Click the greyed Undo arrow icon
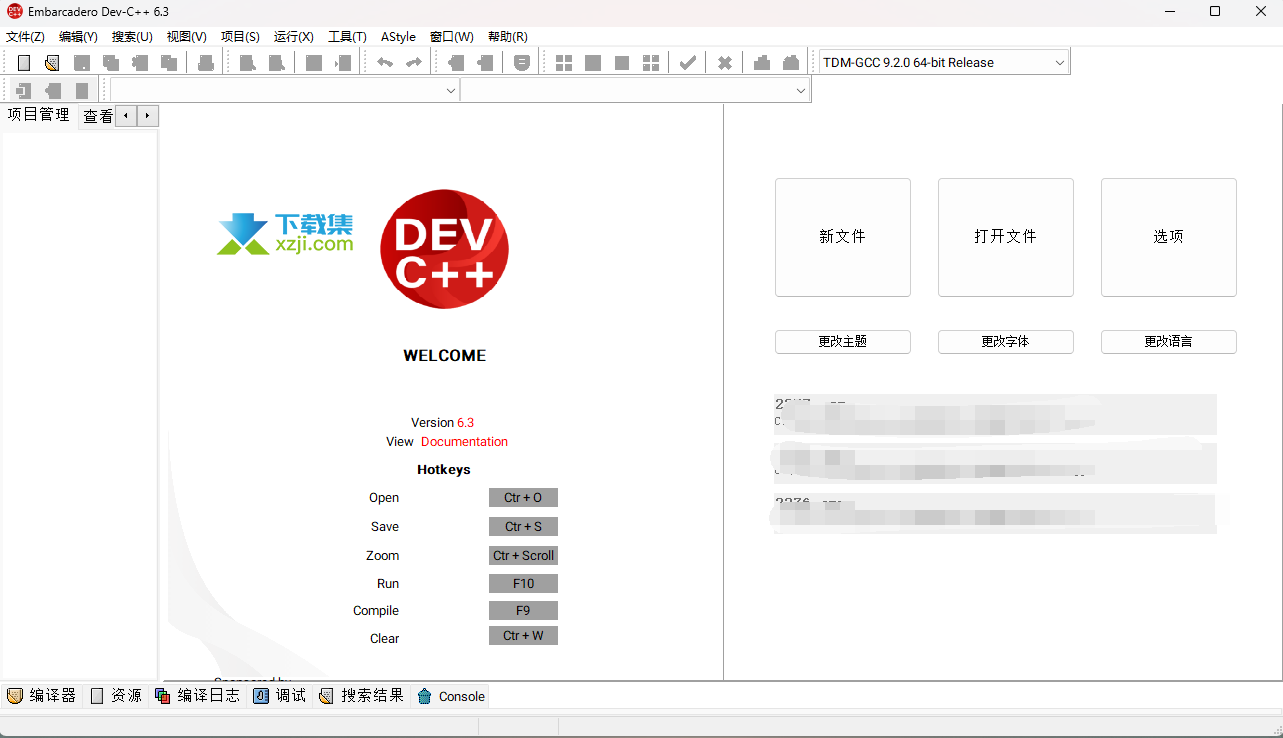 pyautogui.click(x=385, y=63)
